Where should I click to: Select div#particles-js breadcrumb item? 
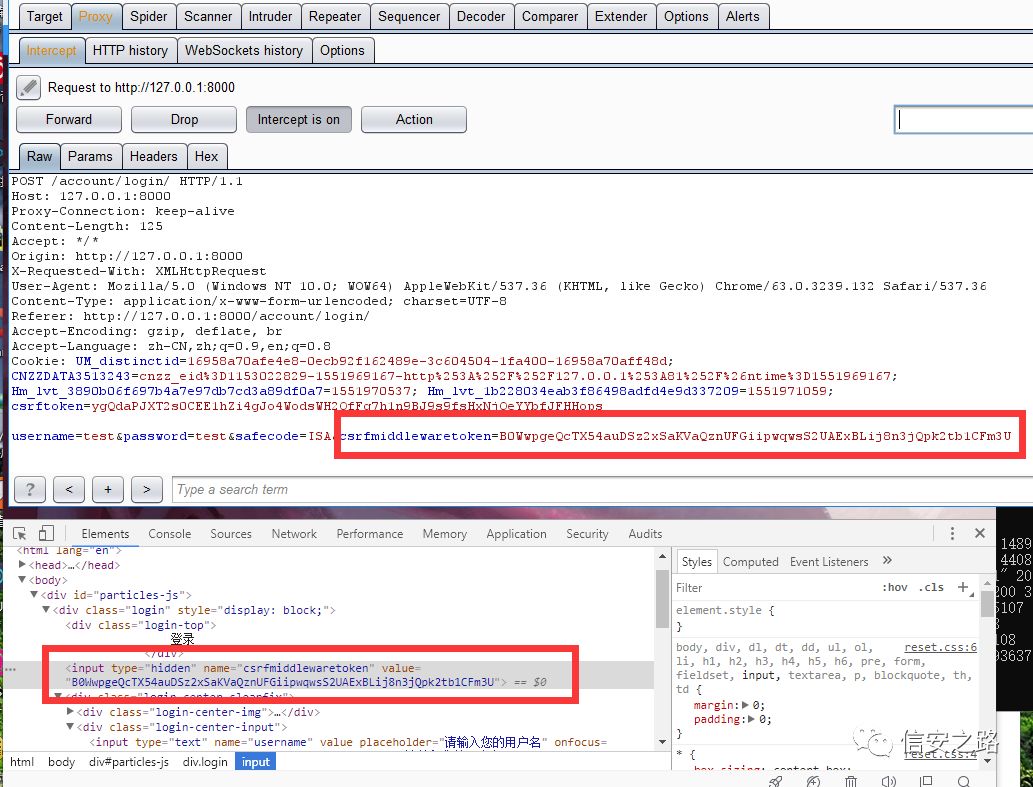[128, 761]
